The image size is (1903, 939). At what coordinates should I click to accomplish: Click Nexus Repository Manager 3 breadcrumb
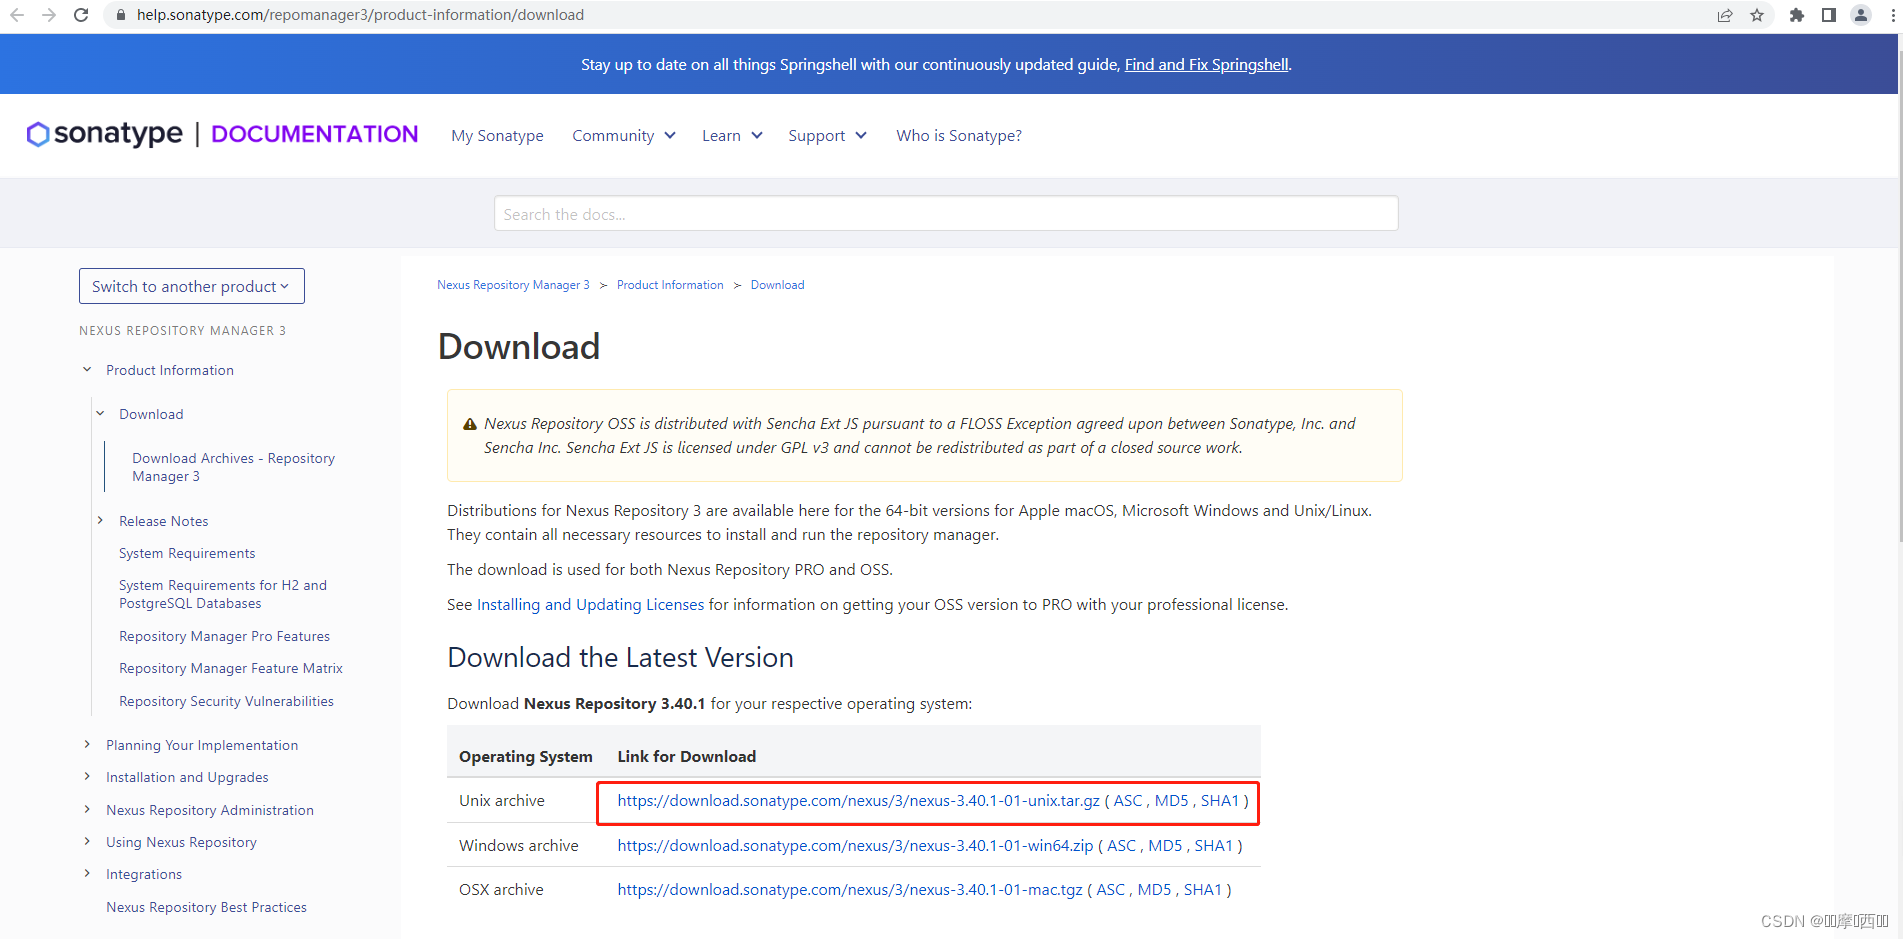513,285
